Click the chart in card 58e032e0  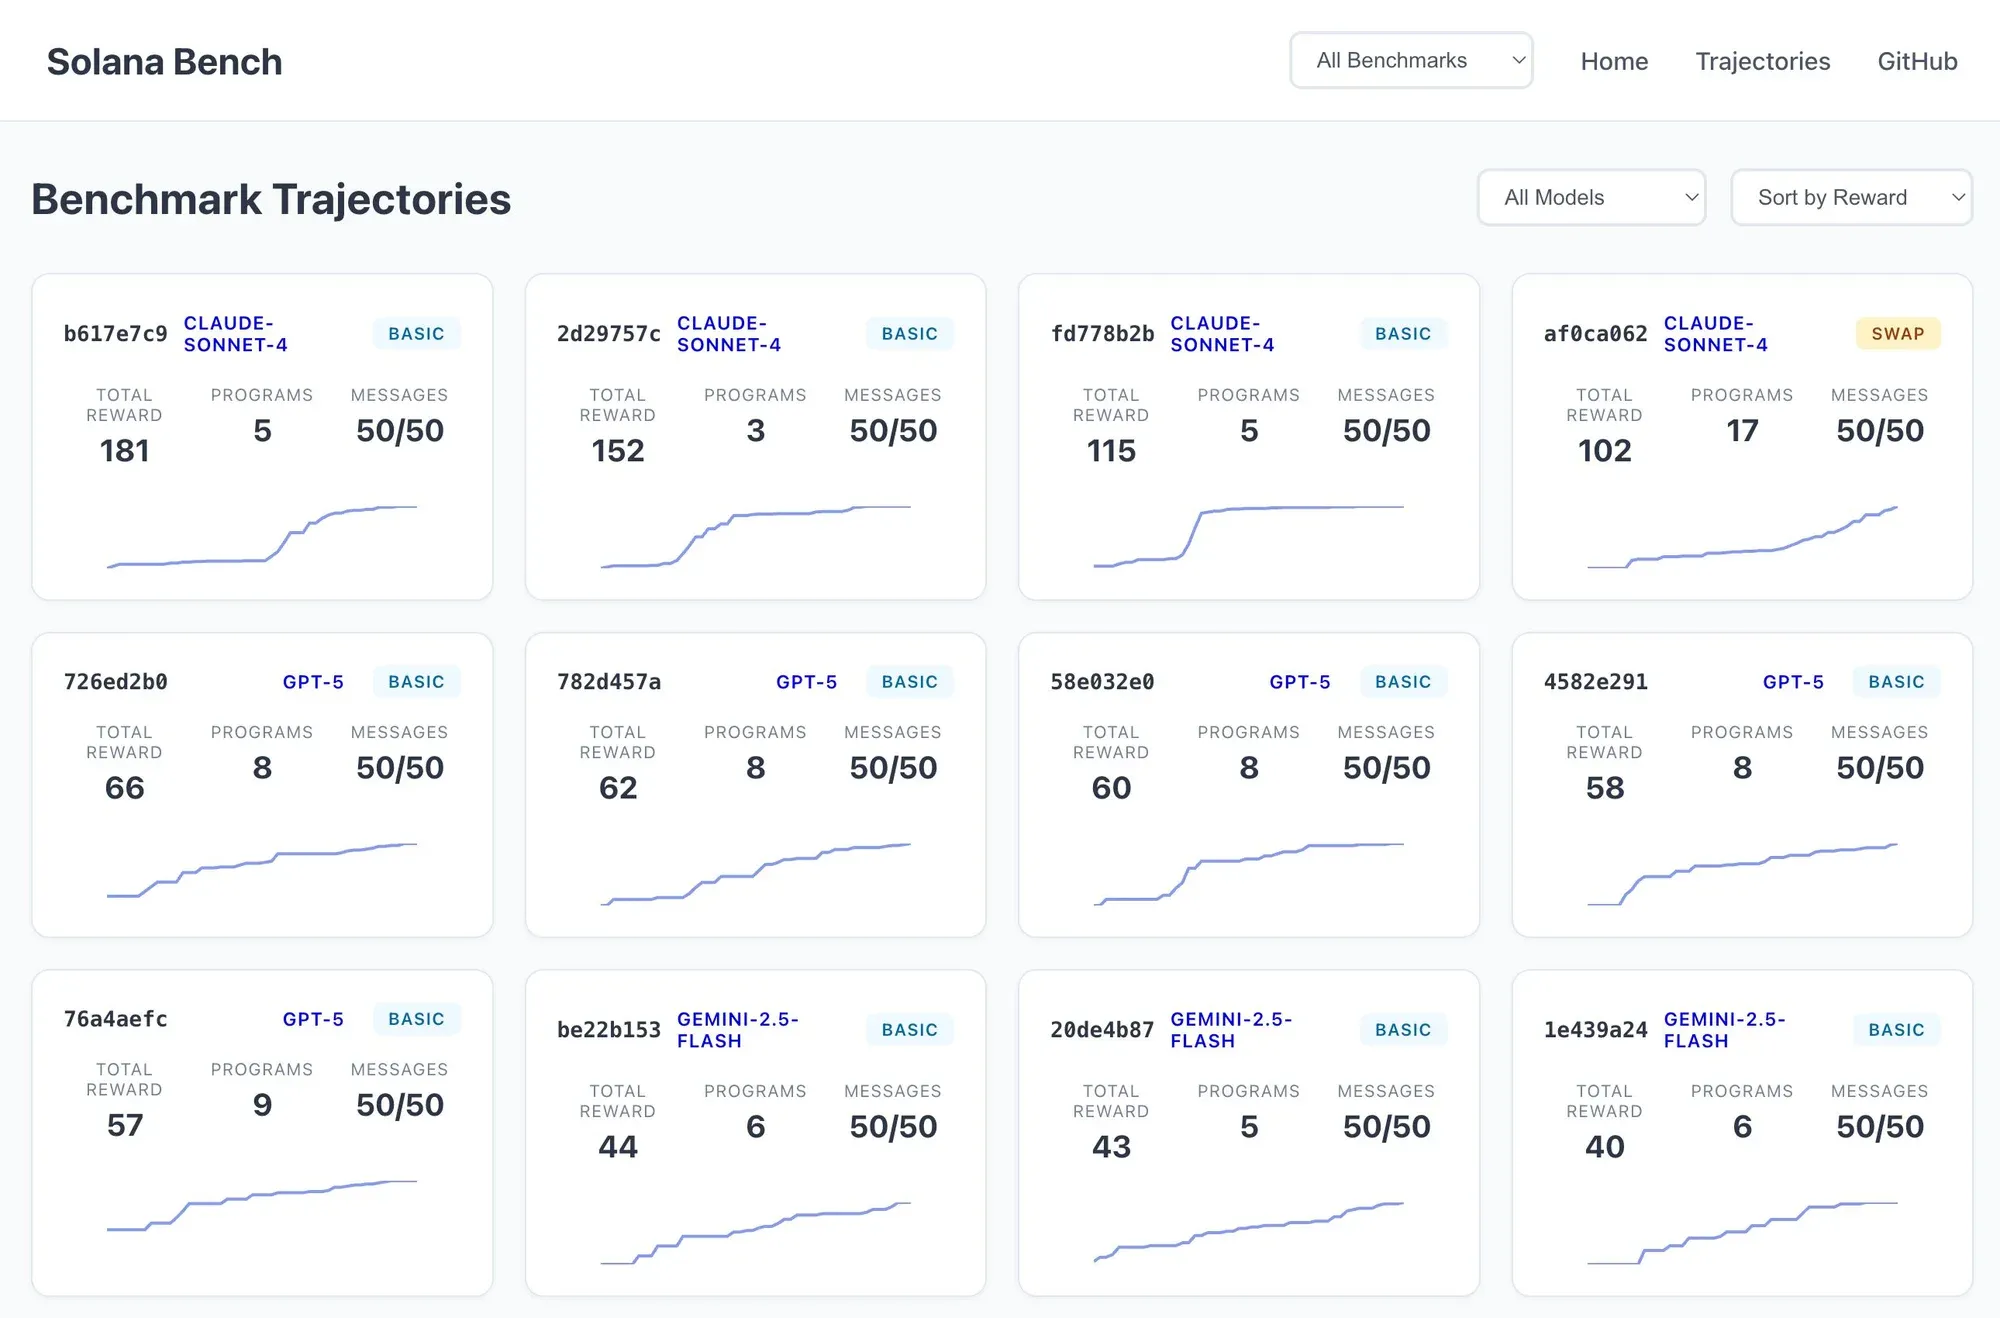1248,873
